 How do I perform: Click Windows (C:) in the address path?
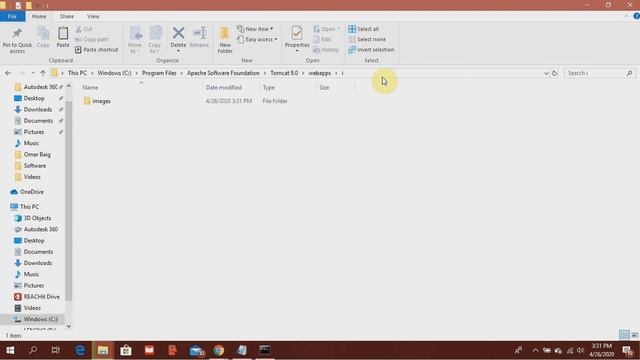pyautogui.click(x=114, y=73)
